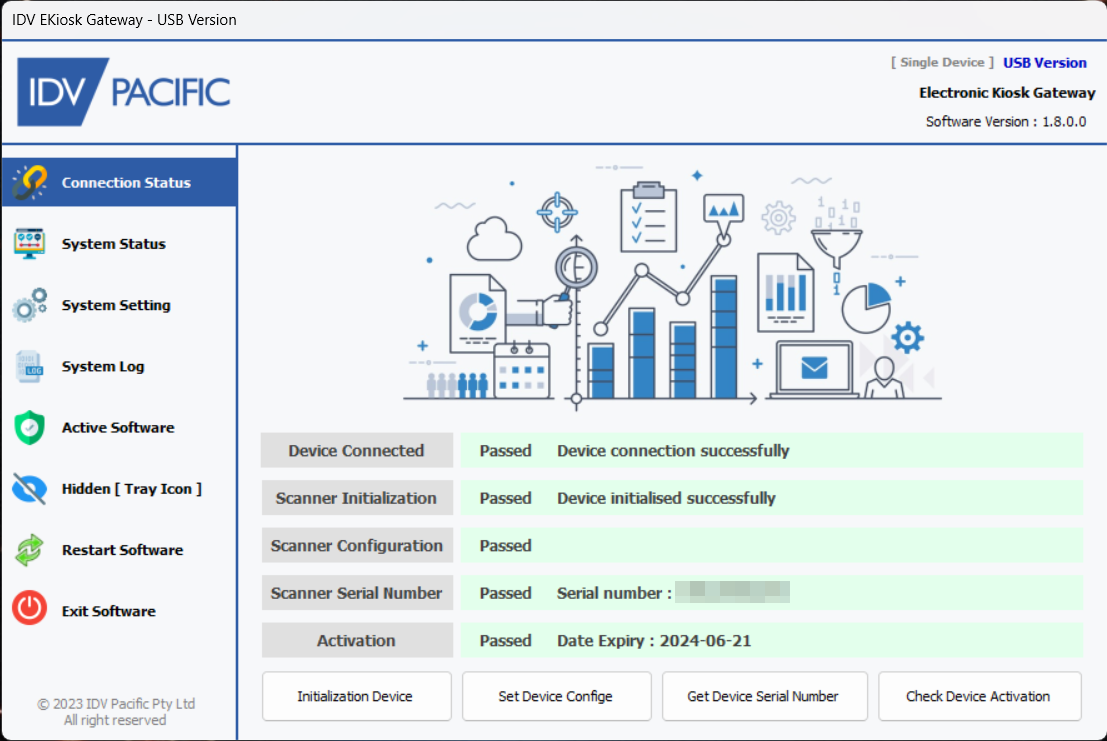Screen dimensions: 1107x741
Task: Click the Set Device Confige button
Action: (556, 697)
